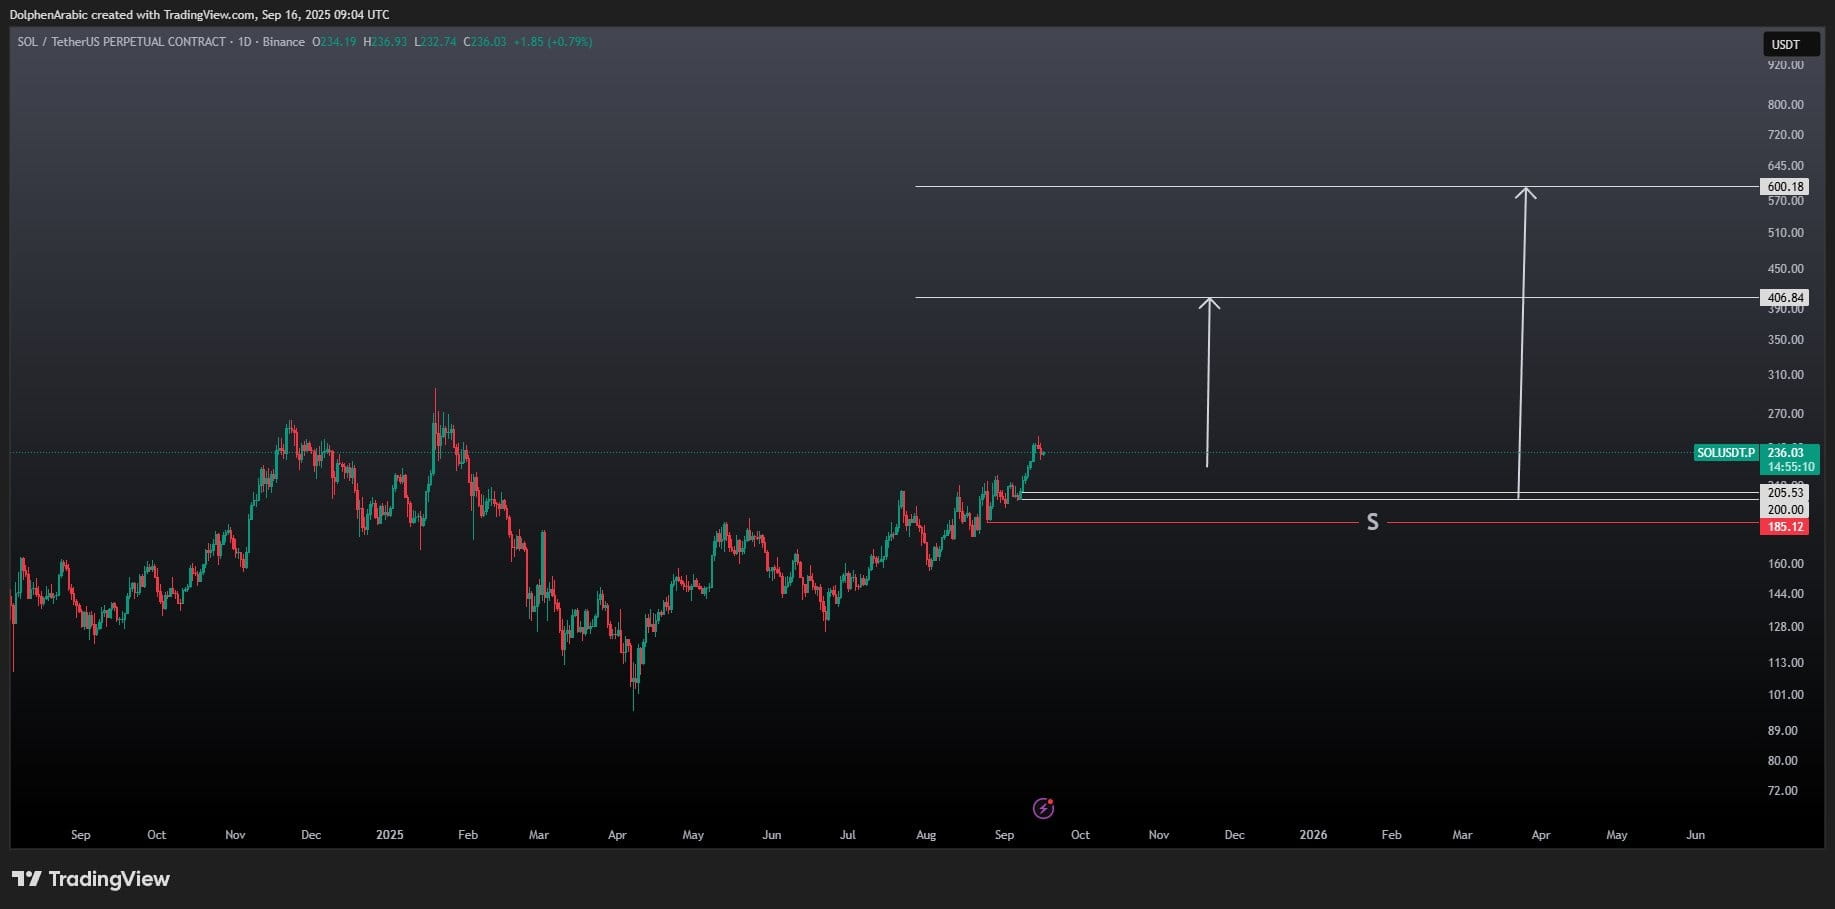Click the 144.00 price scale label
The width and height of the screenshot is (1835, 909).
click(1786, 594)
